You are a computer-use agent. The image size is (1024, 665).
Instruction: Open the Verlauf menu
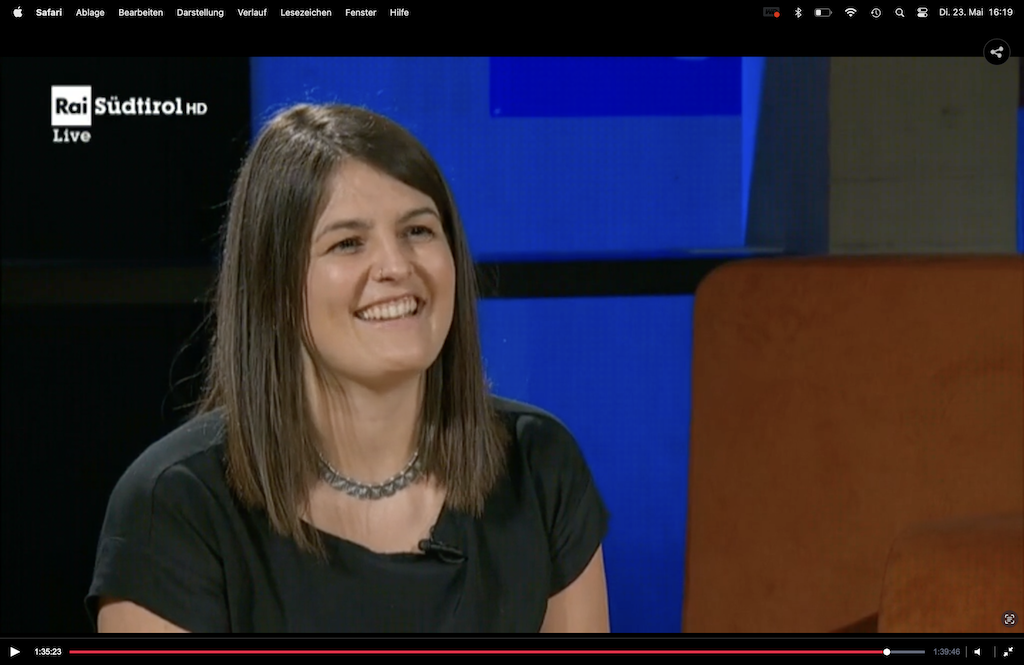[x=252, y=12]
